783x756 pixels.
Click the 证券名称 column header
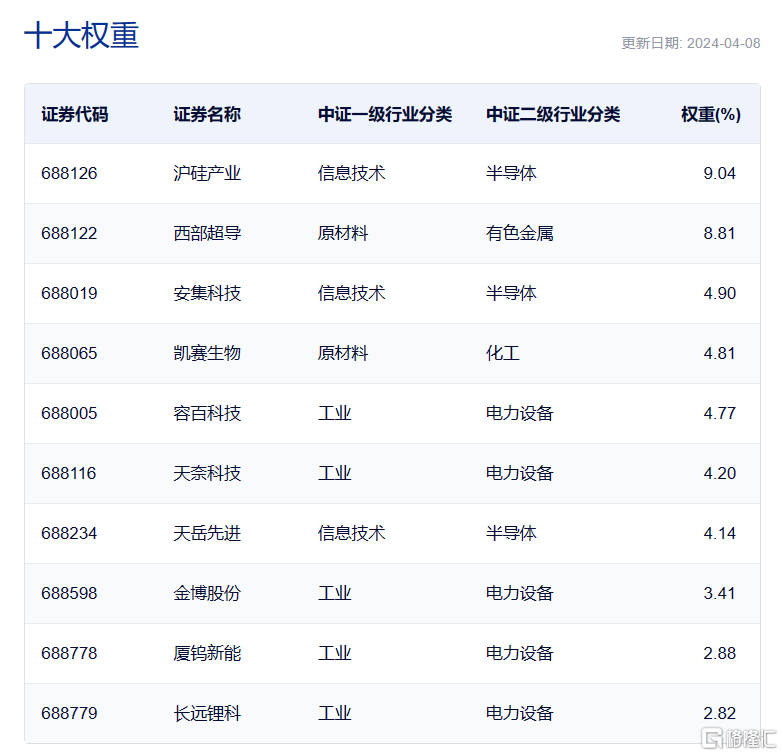pyautogui.click(x=207, y=114)
